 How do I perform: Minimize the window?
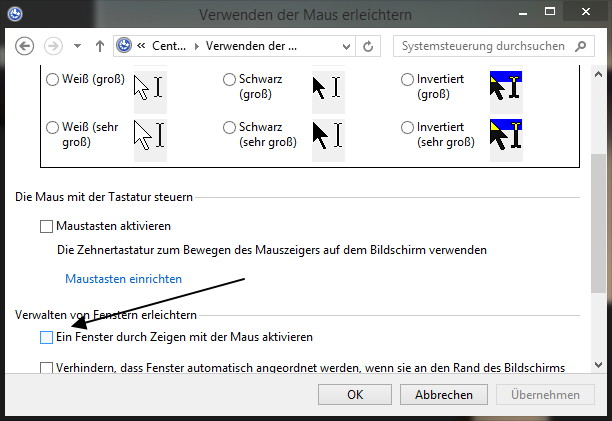click(523, 13)
